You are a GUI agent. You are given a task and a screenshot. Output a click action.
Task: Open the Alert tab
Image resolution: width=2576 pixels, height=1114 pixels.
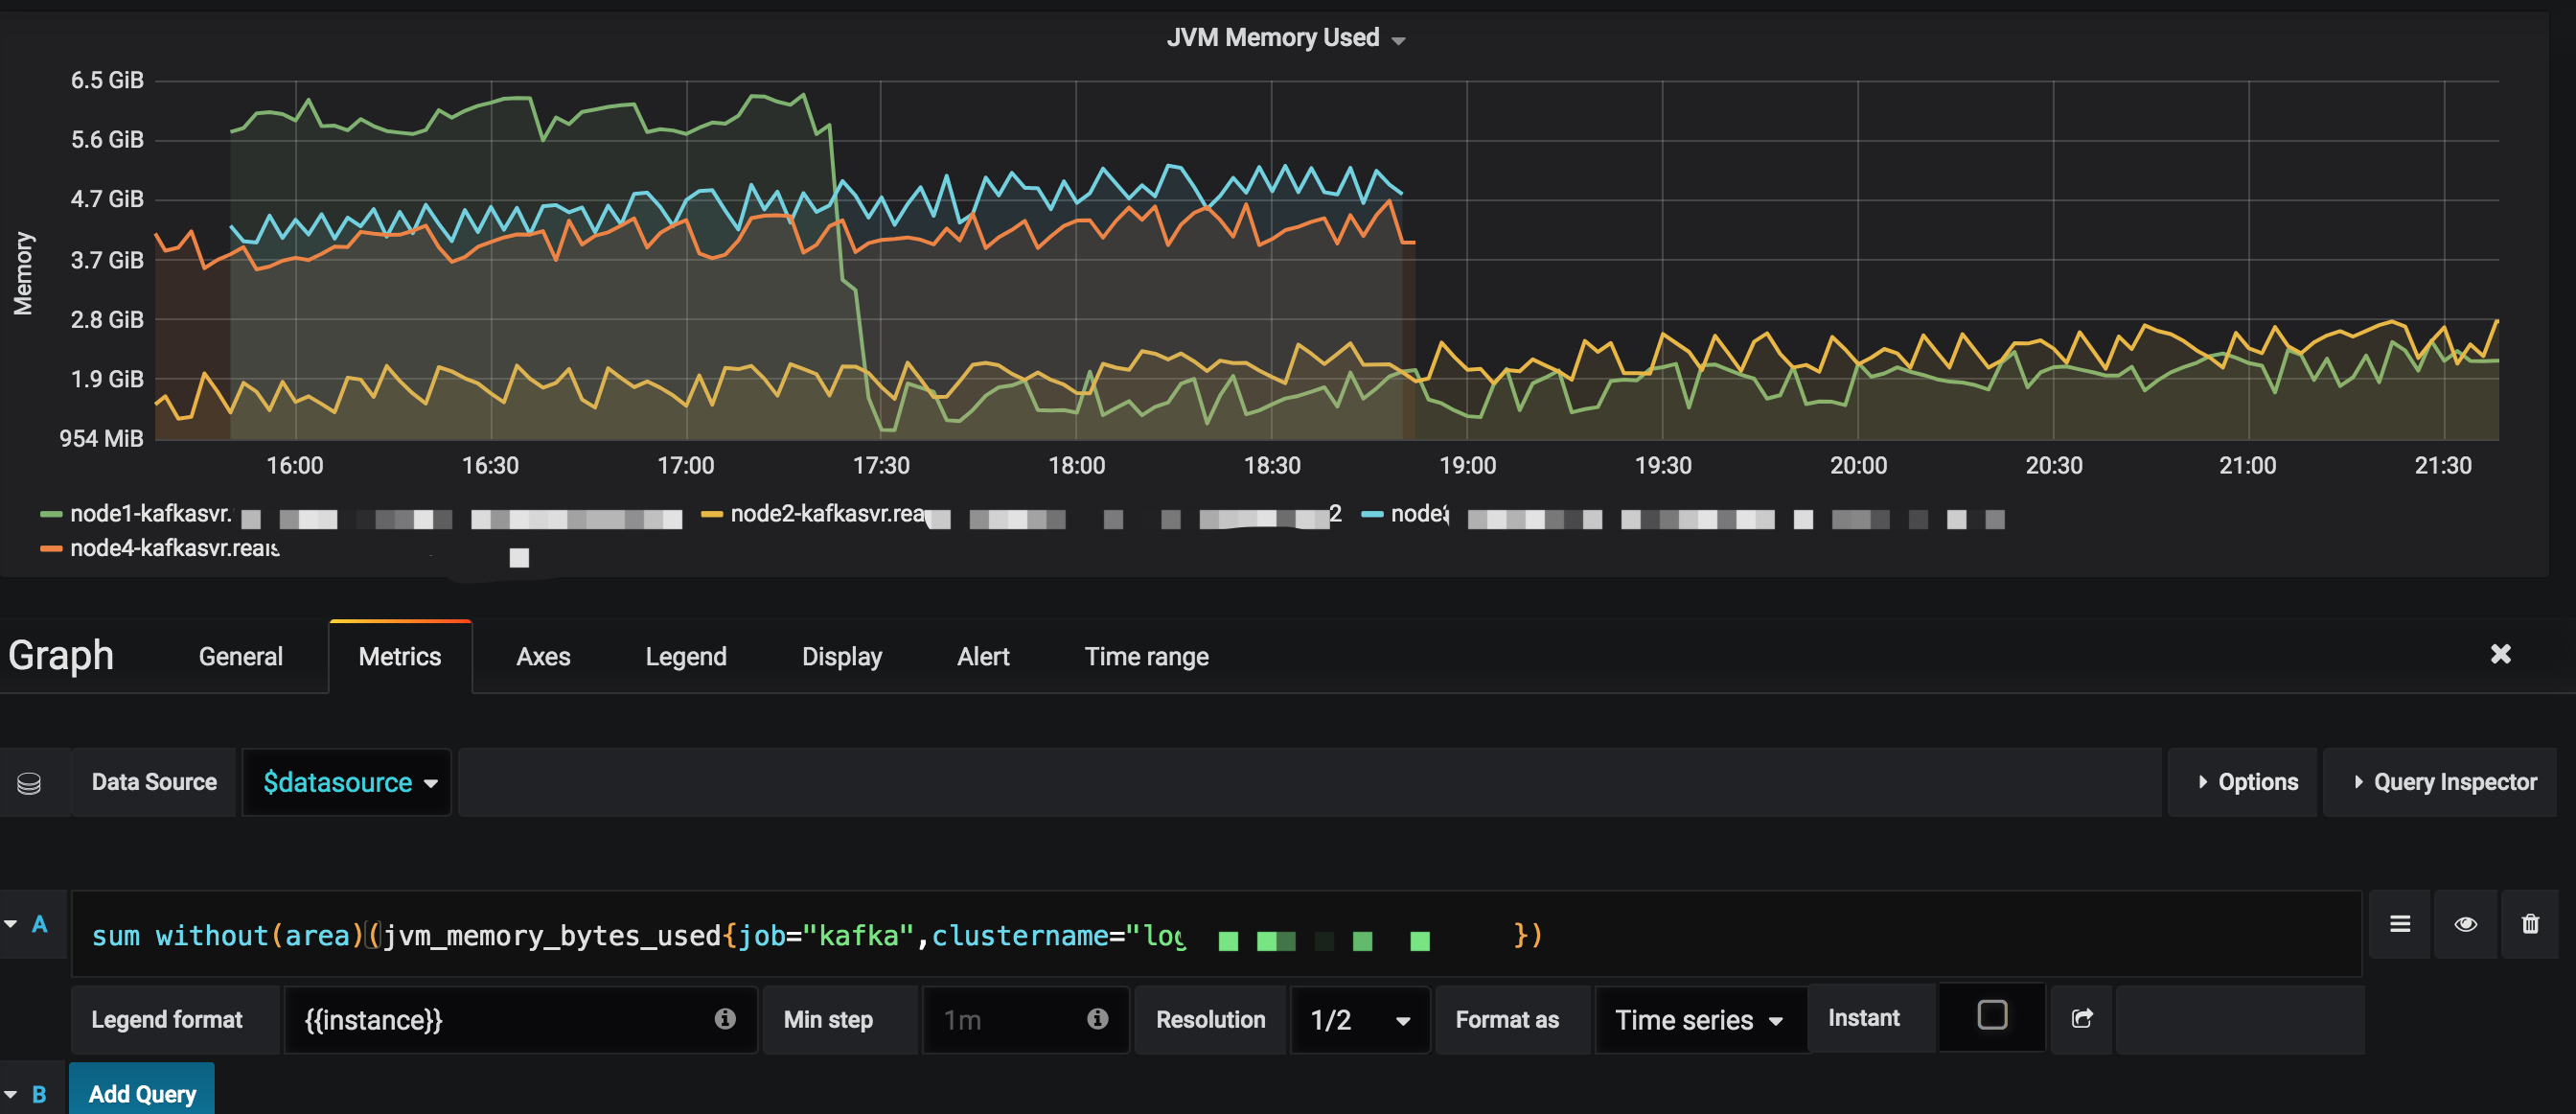pyautogui.click(x=983, y=657)
